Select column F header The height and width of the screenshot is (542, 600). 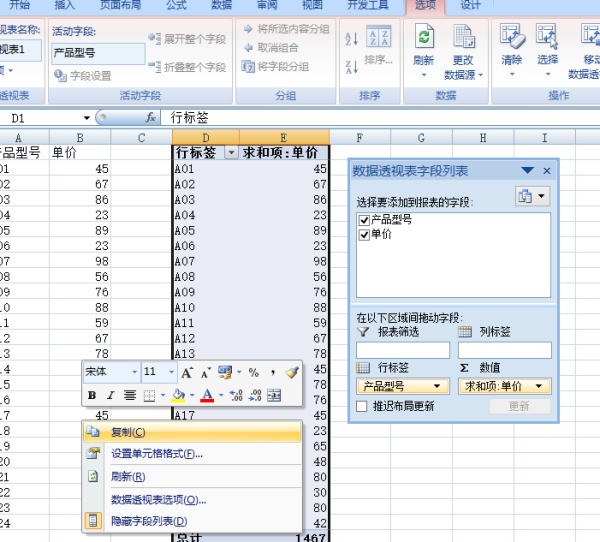coord(360,137)
